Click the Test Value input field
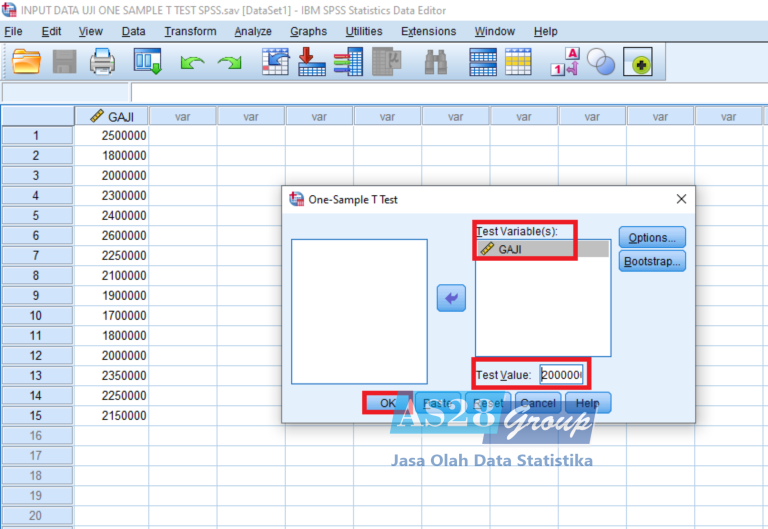 click(561, 375)
